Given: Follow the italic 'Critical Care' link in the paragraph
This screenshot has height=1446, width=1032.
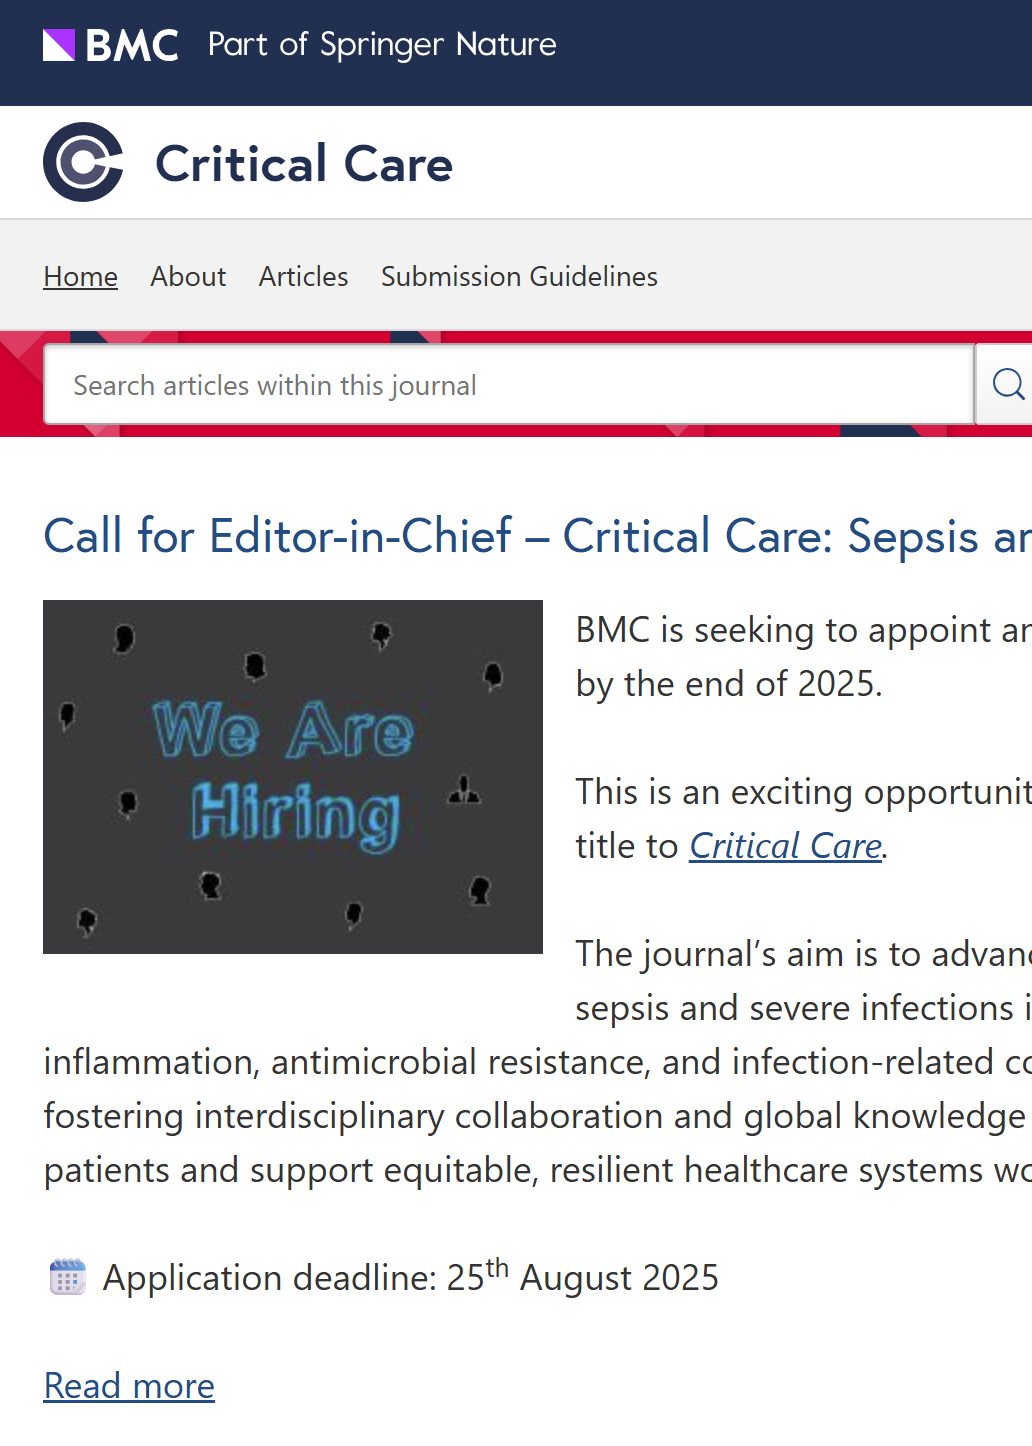Looking at the screenshot, I should pos(785,846).
